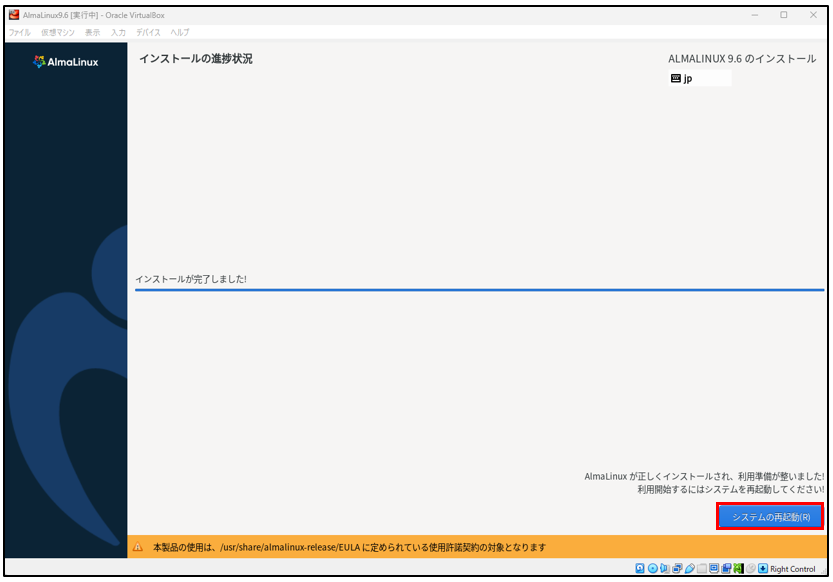Click the completed installation progress bar
This screenshot has width=833, height=582.
coord(478,290)
